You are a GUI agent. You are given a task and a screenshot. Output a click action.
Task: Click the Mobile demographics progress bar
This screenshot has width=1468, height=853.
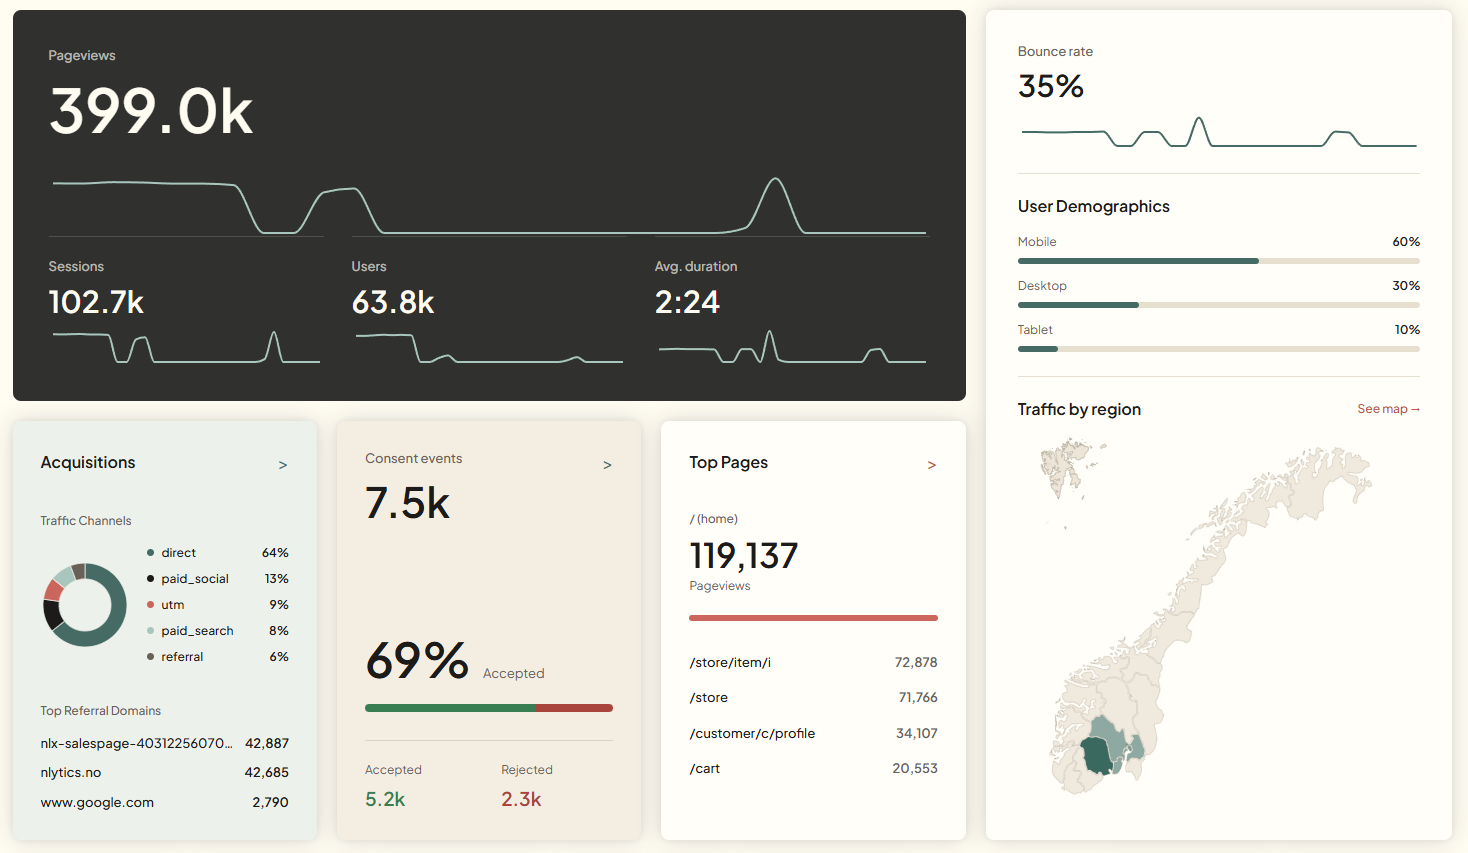tap(1218, 261)
